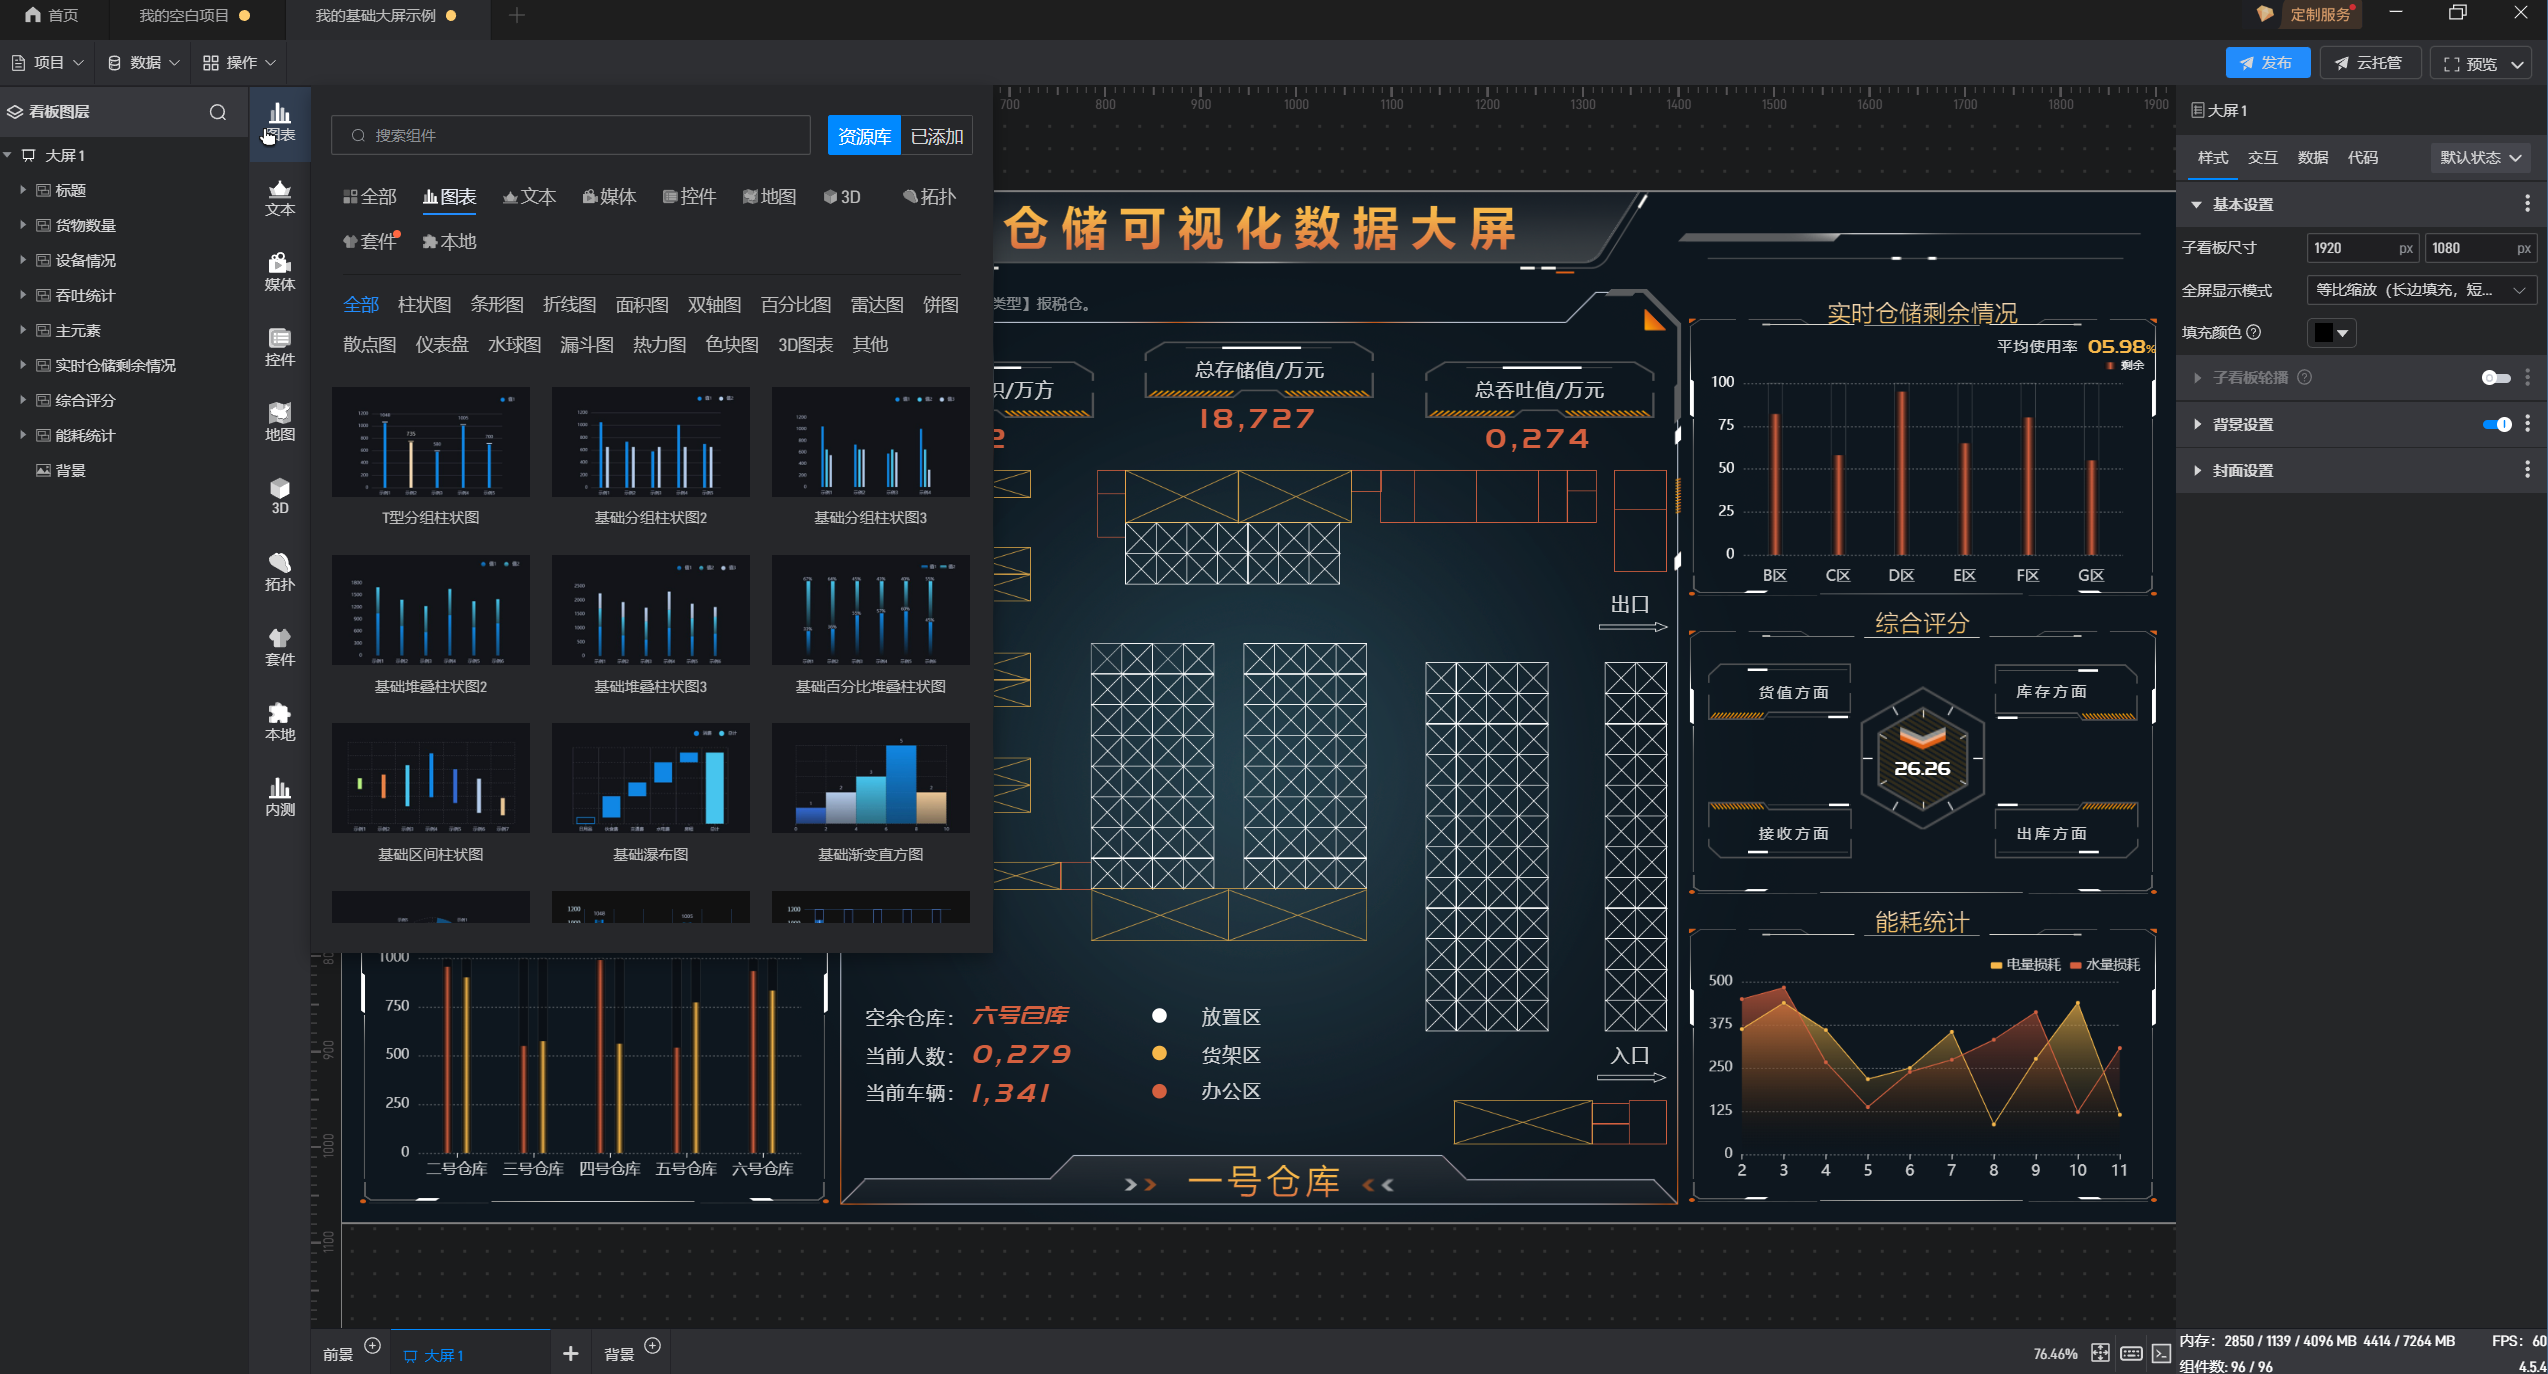2548x1374 pixels.
Task: Switch to the 已添加 added components view
Action: (x=936, y=136)
